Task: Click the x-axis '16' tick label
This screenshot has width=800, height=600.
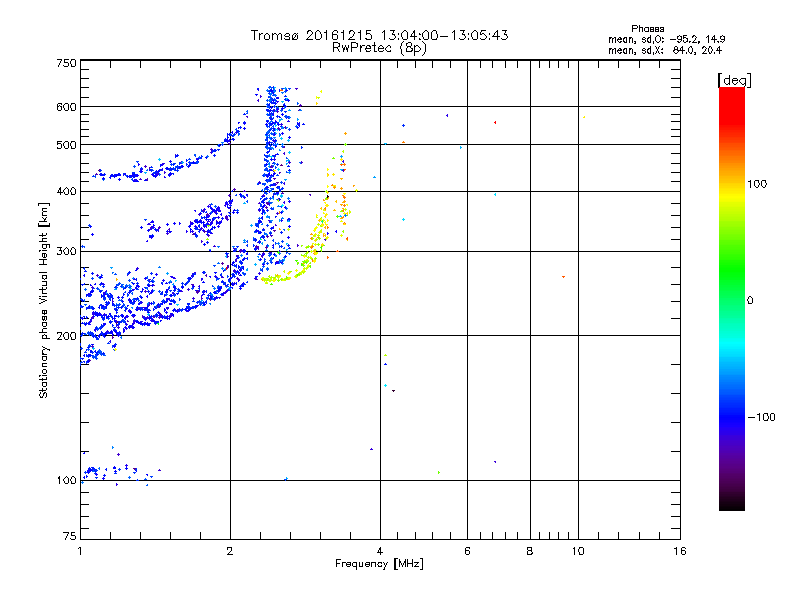Action: [680, 551]
